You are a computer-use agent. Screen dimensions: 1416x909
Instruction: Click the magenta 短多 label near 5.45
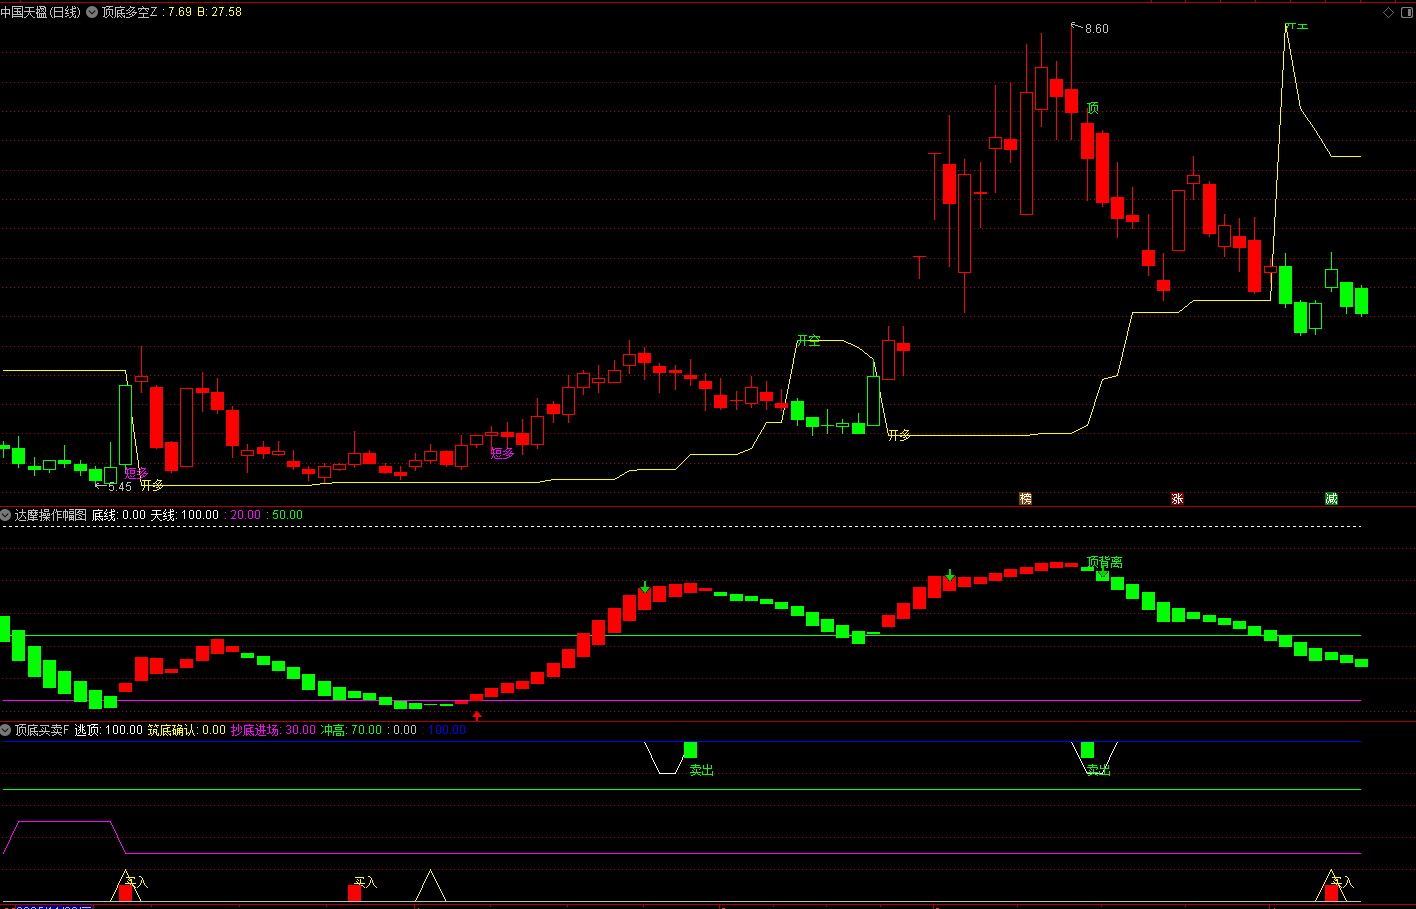coord(136,473)
